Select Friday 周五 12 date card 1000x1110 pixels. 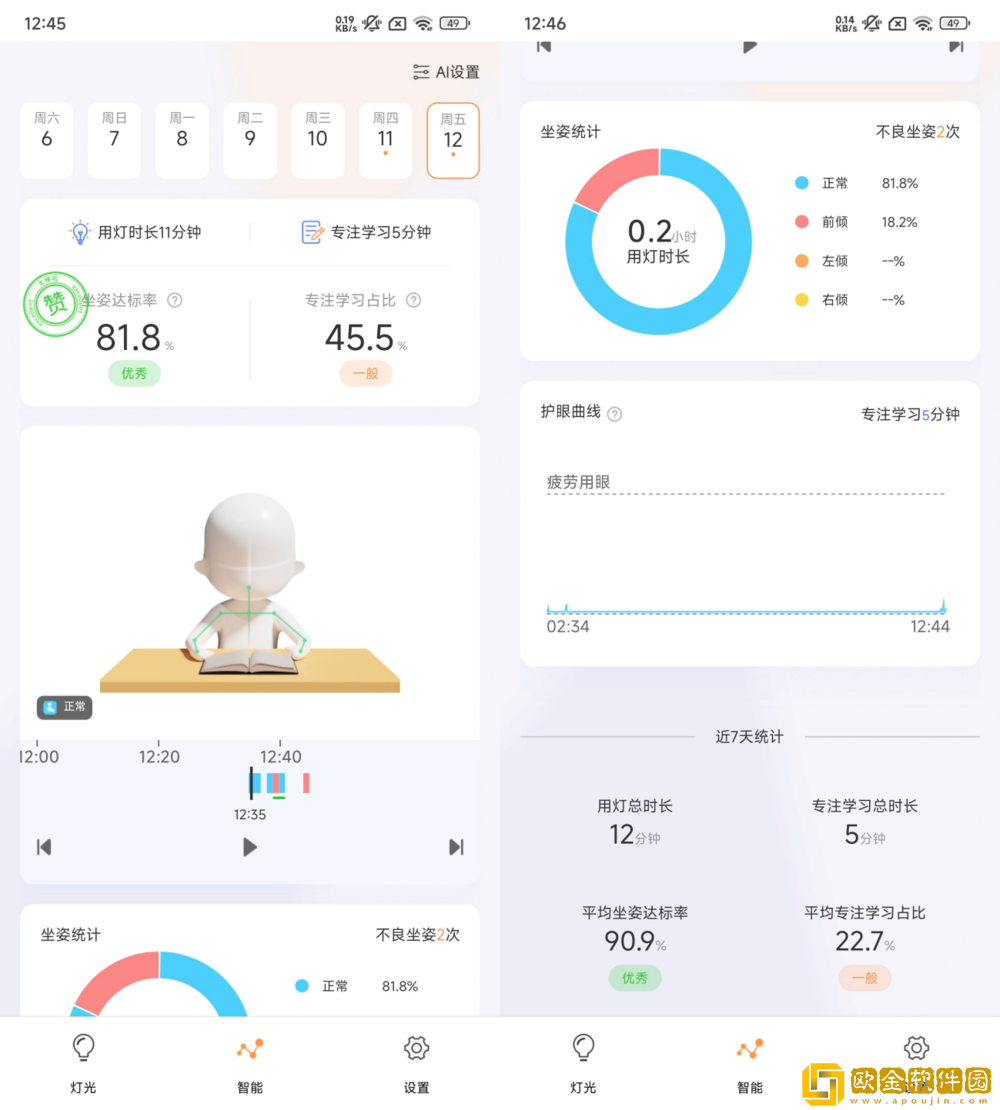click(x=453, y=140)
